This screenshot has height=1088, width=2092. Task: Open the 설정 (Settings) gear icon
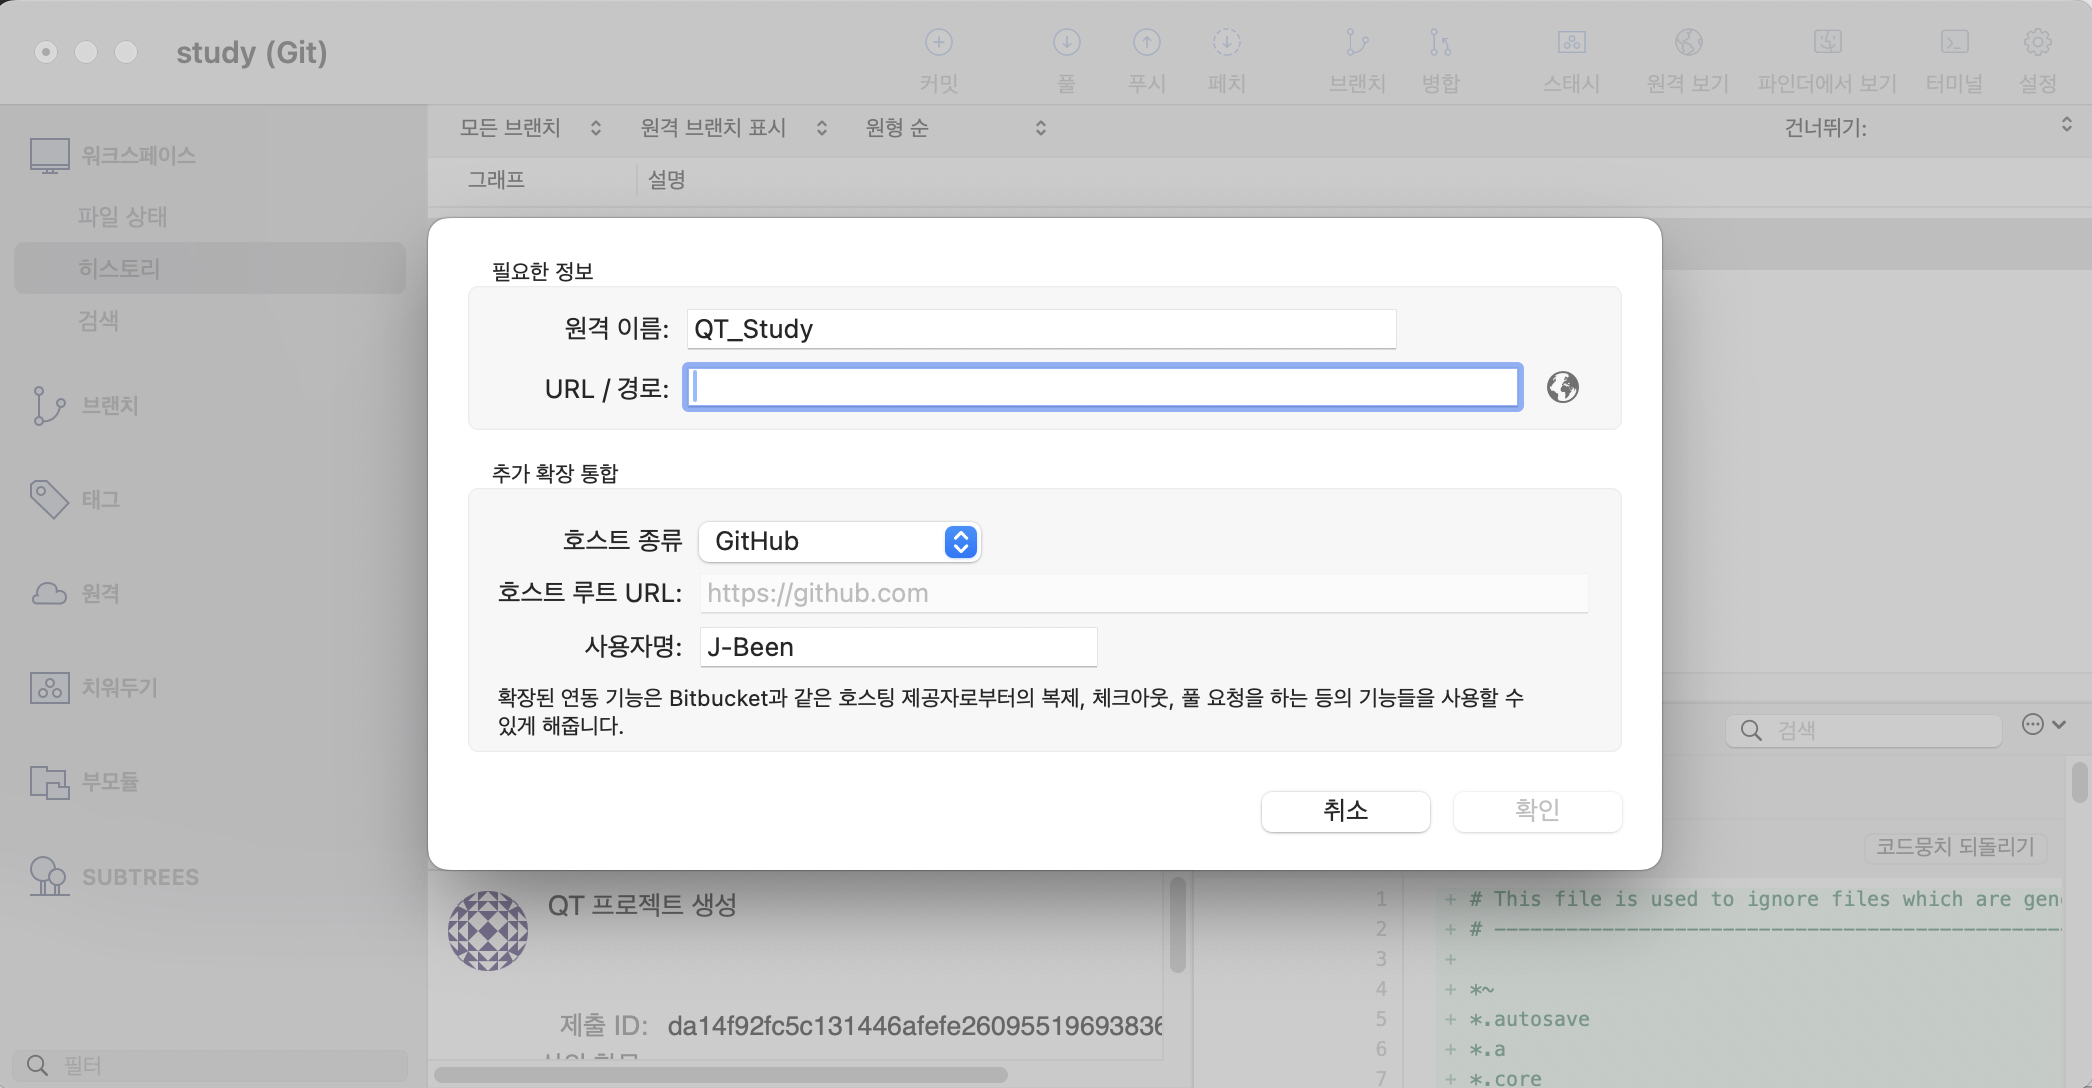click(2037, 43)
